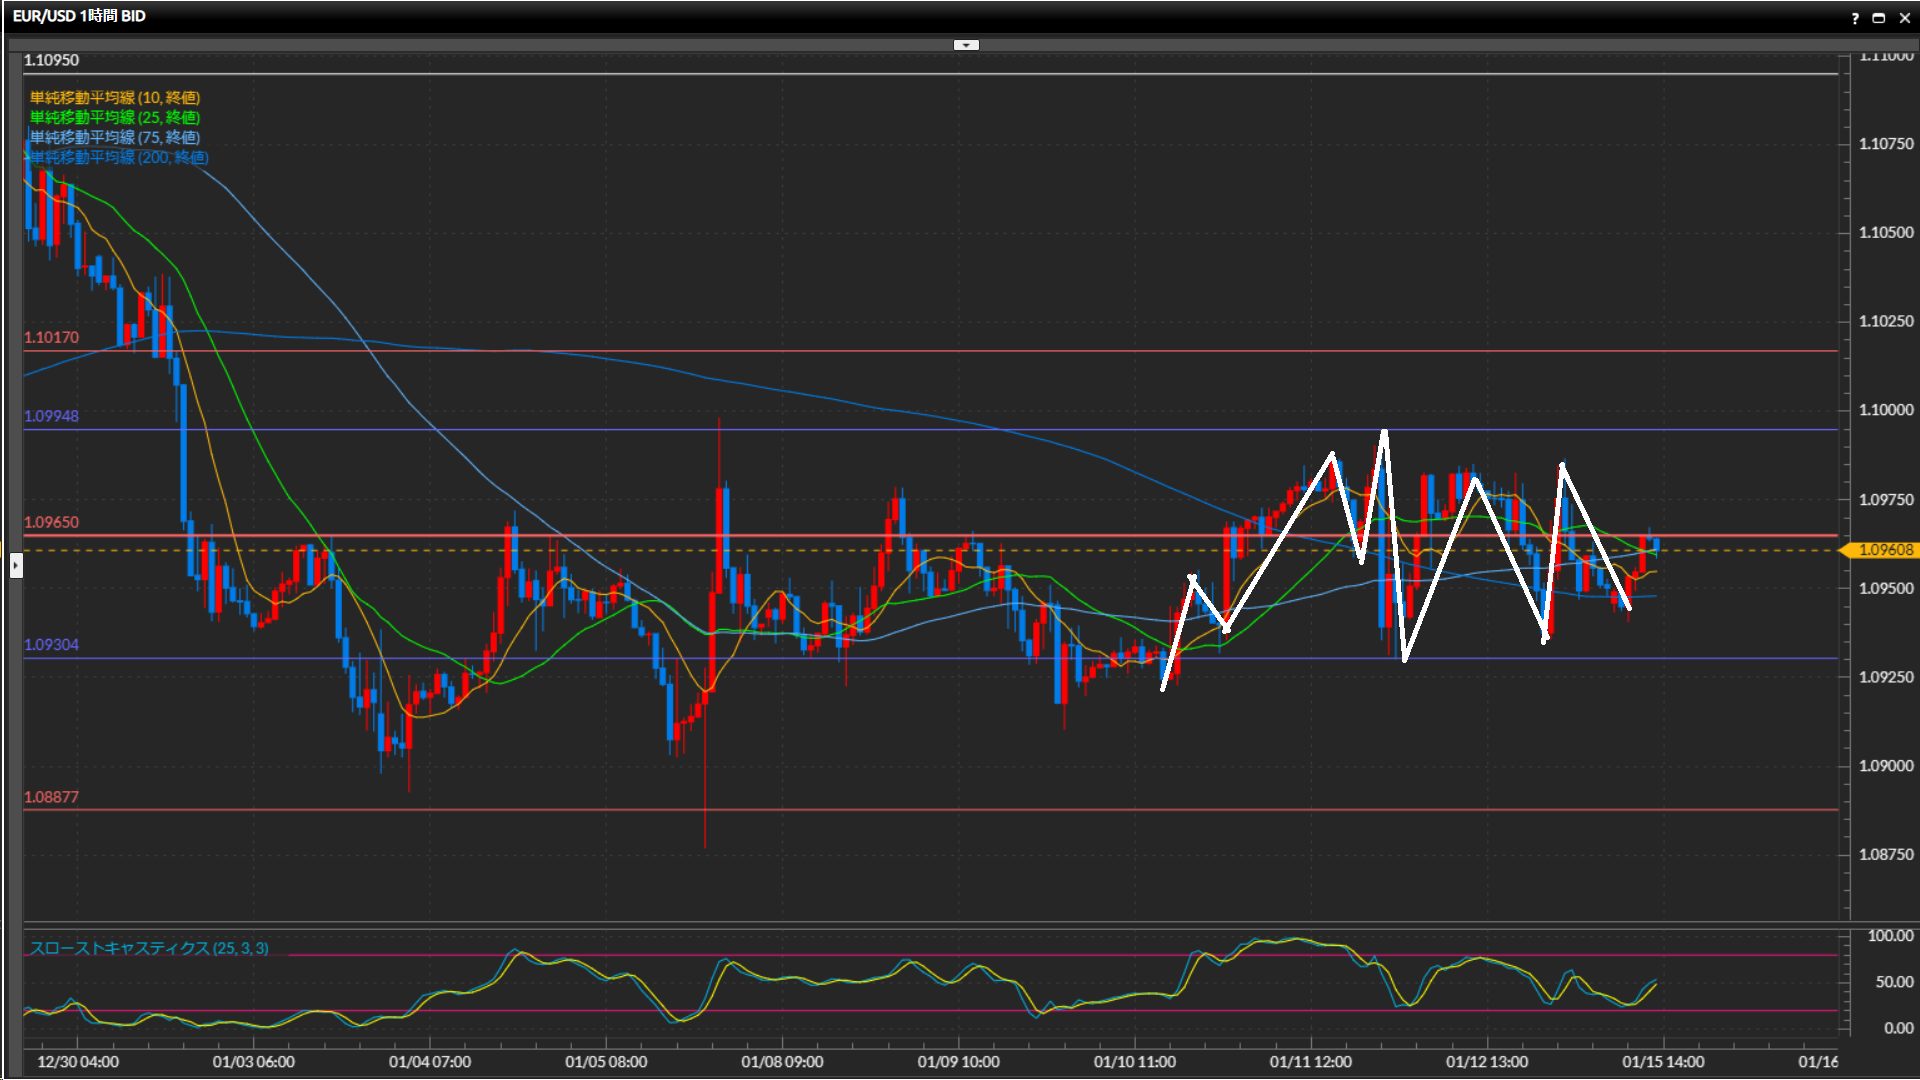Click the 1.10000 price scale label
Image resolution: width=1920 pixels, height=1080 pixels.
(1885, 410)
